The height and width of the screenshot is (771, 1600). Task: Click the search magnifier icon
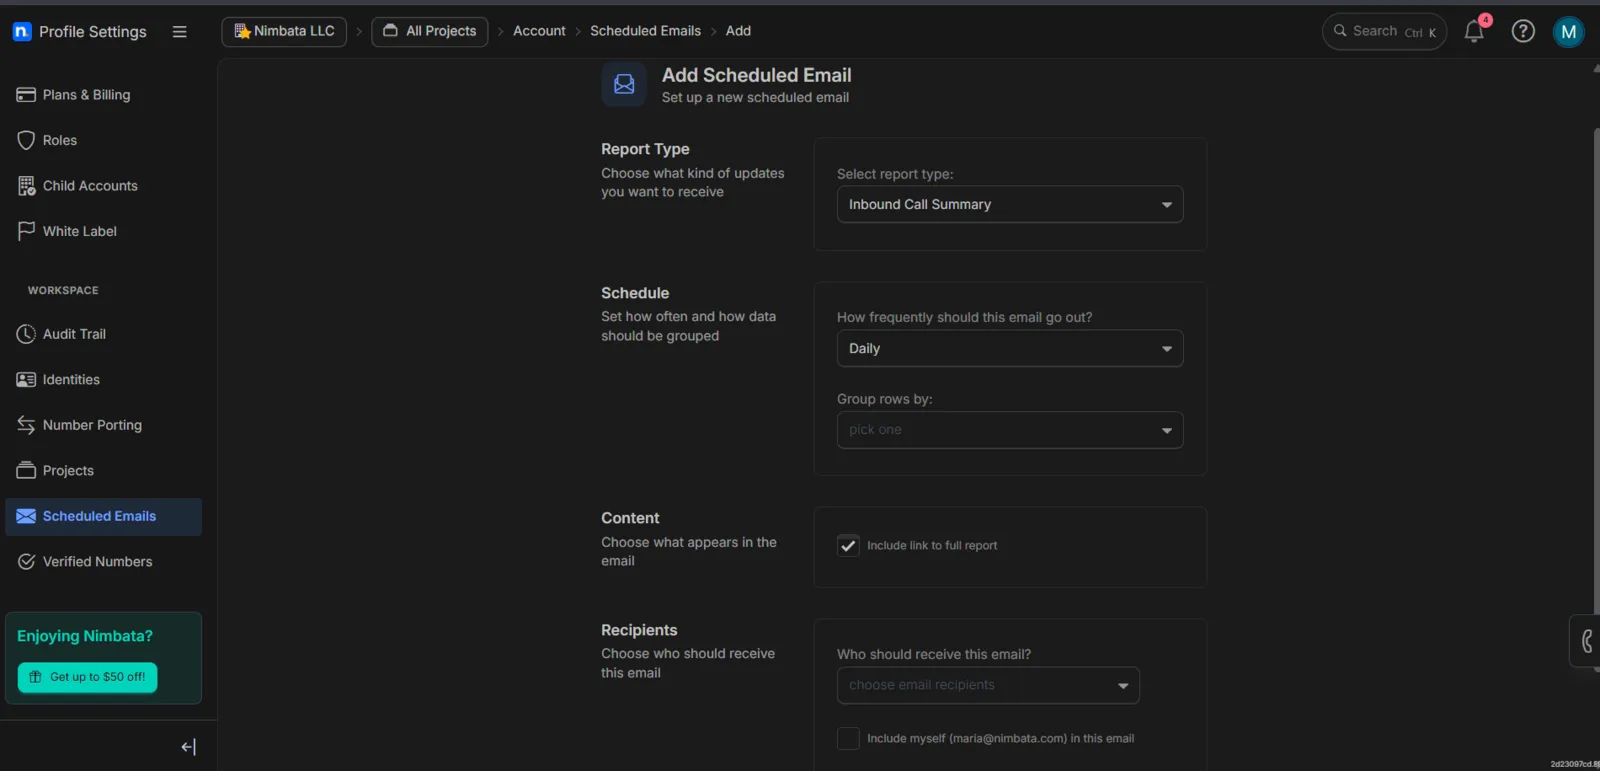(x=1340, y=31)
